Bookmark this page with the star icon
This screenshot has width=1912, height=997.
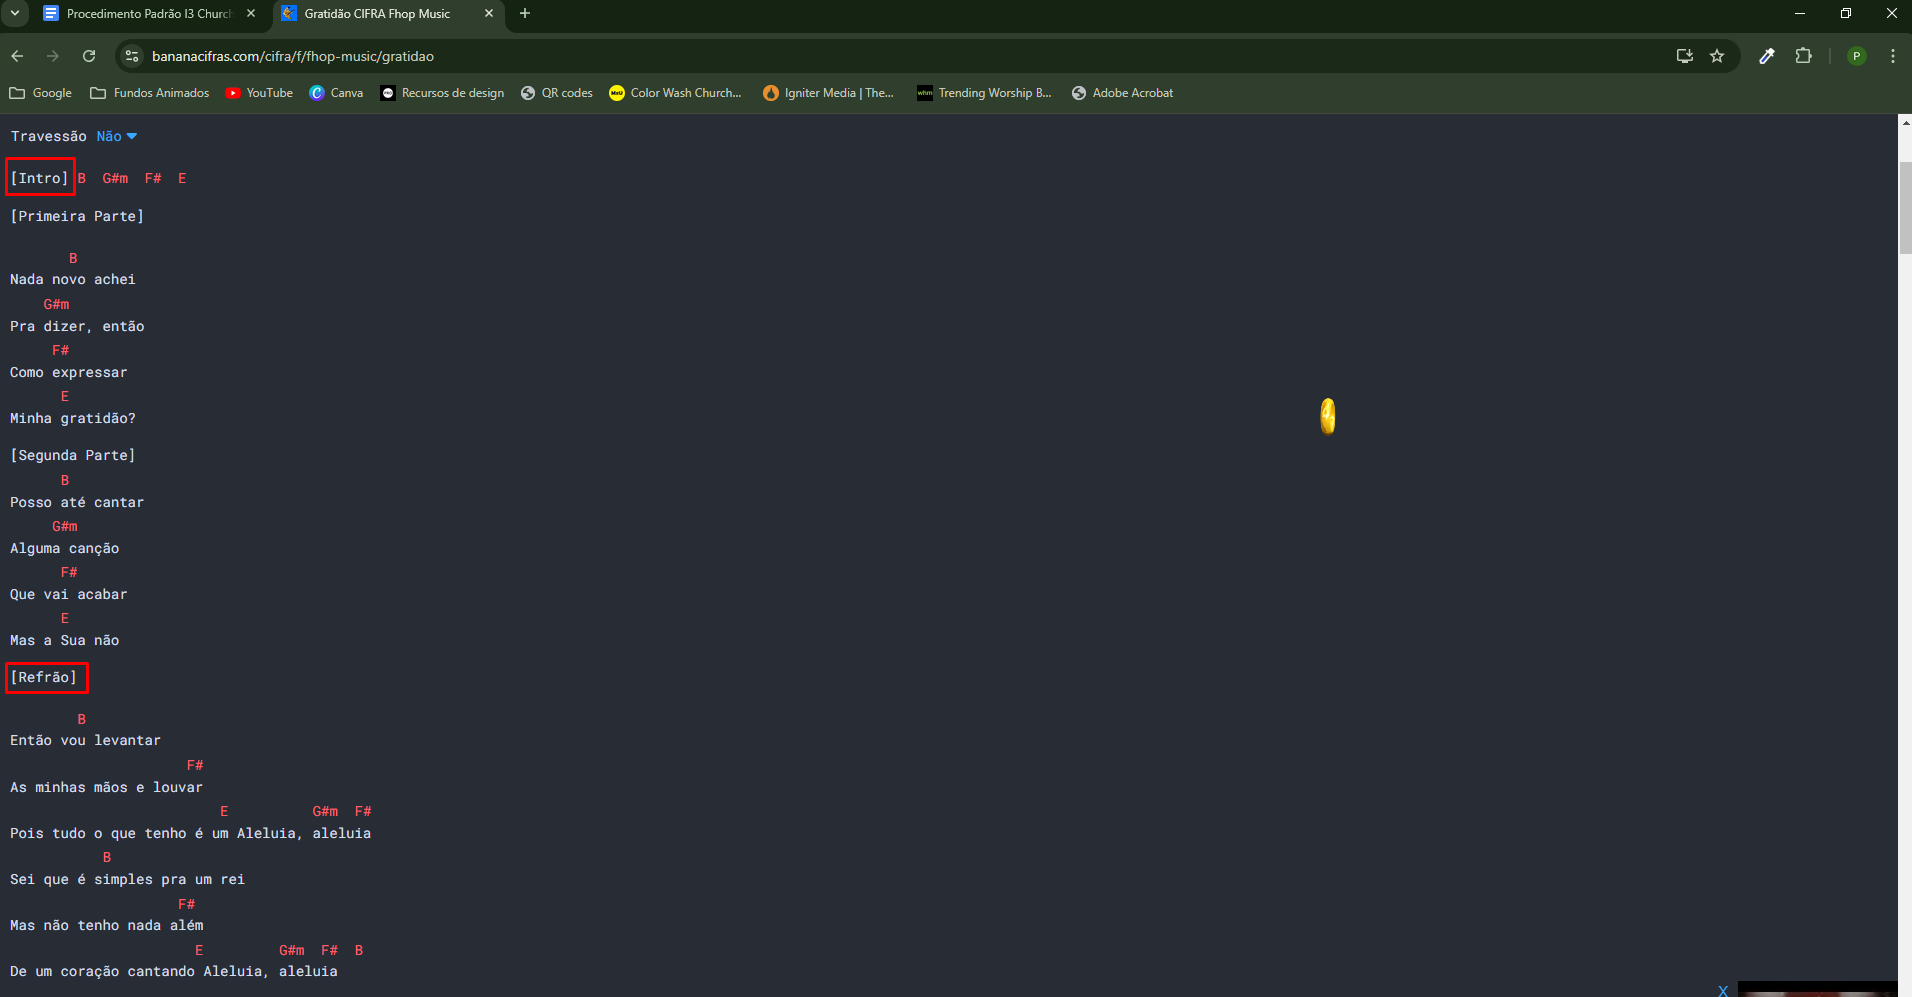[1717, 56]
